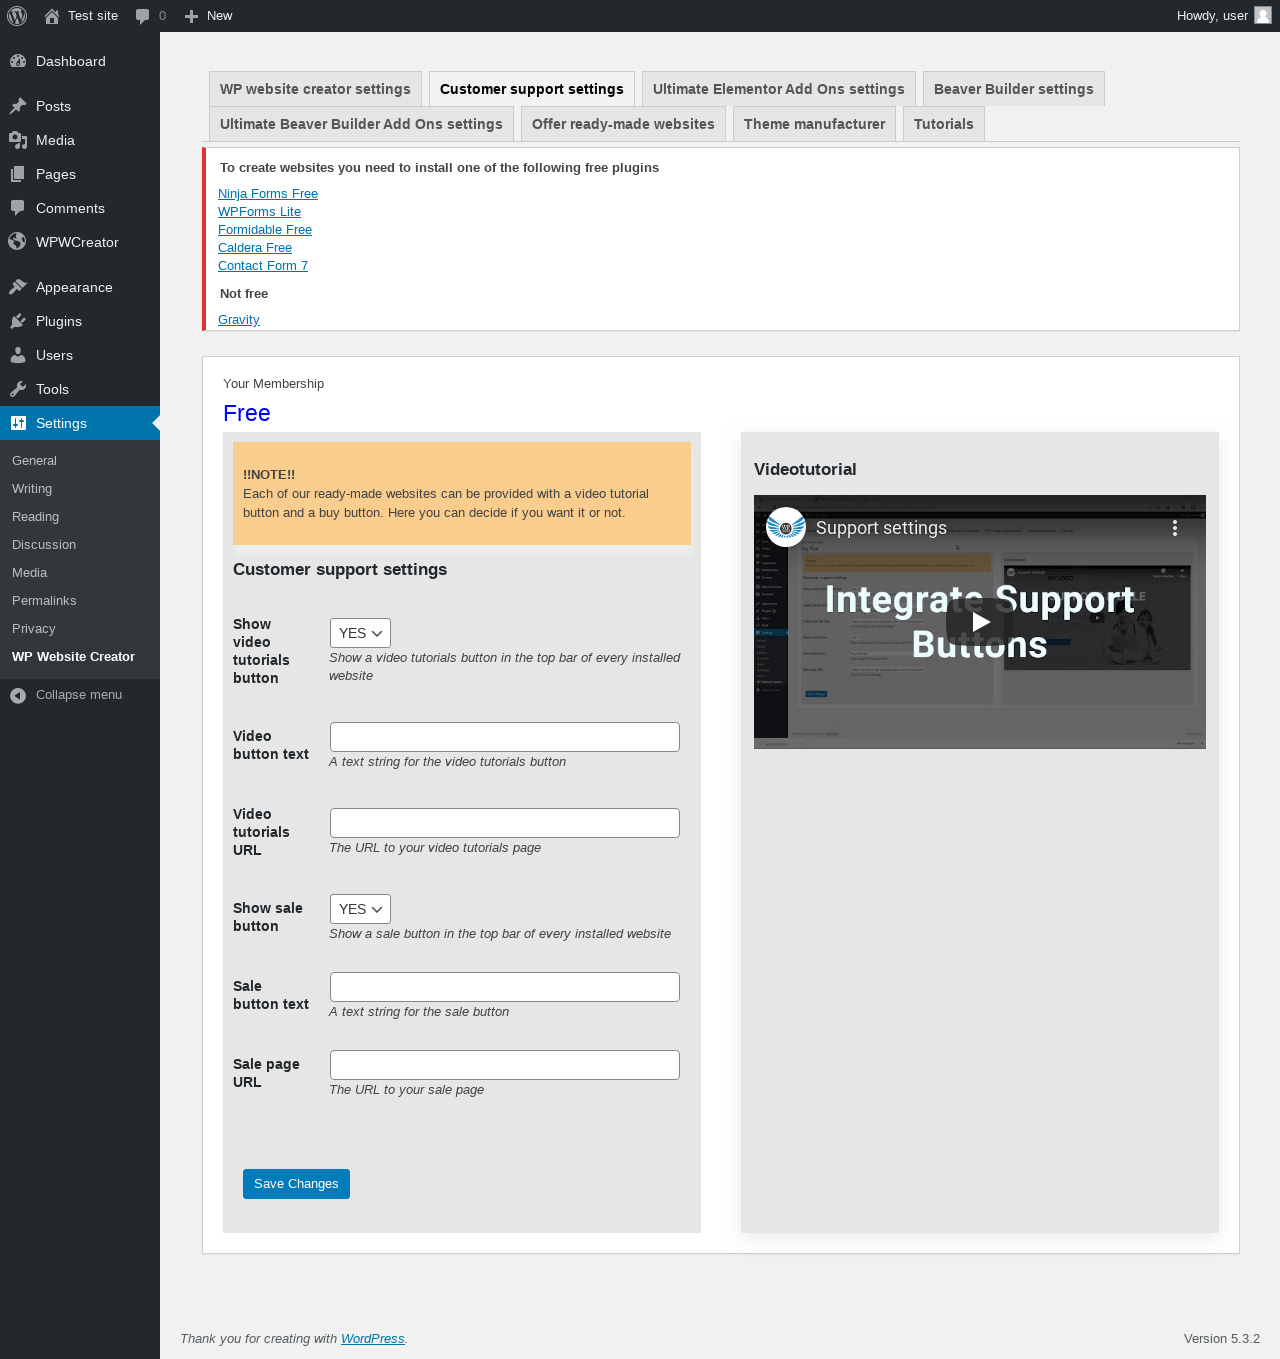Open the Formidable Free link

(x=265, y=230)
